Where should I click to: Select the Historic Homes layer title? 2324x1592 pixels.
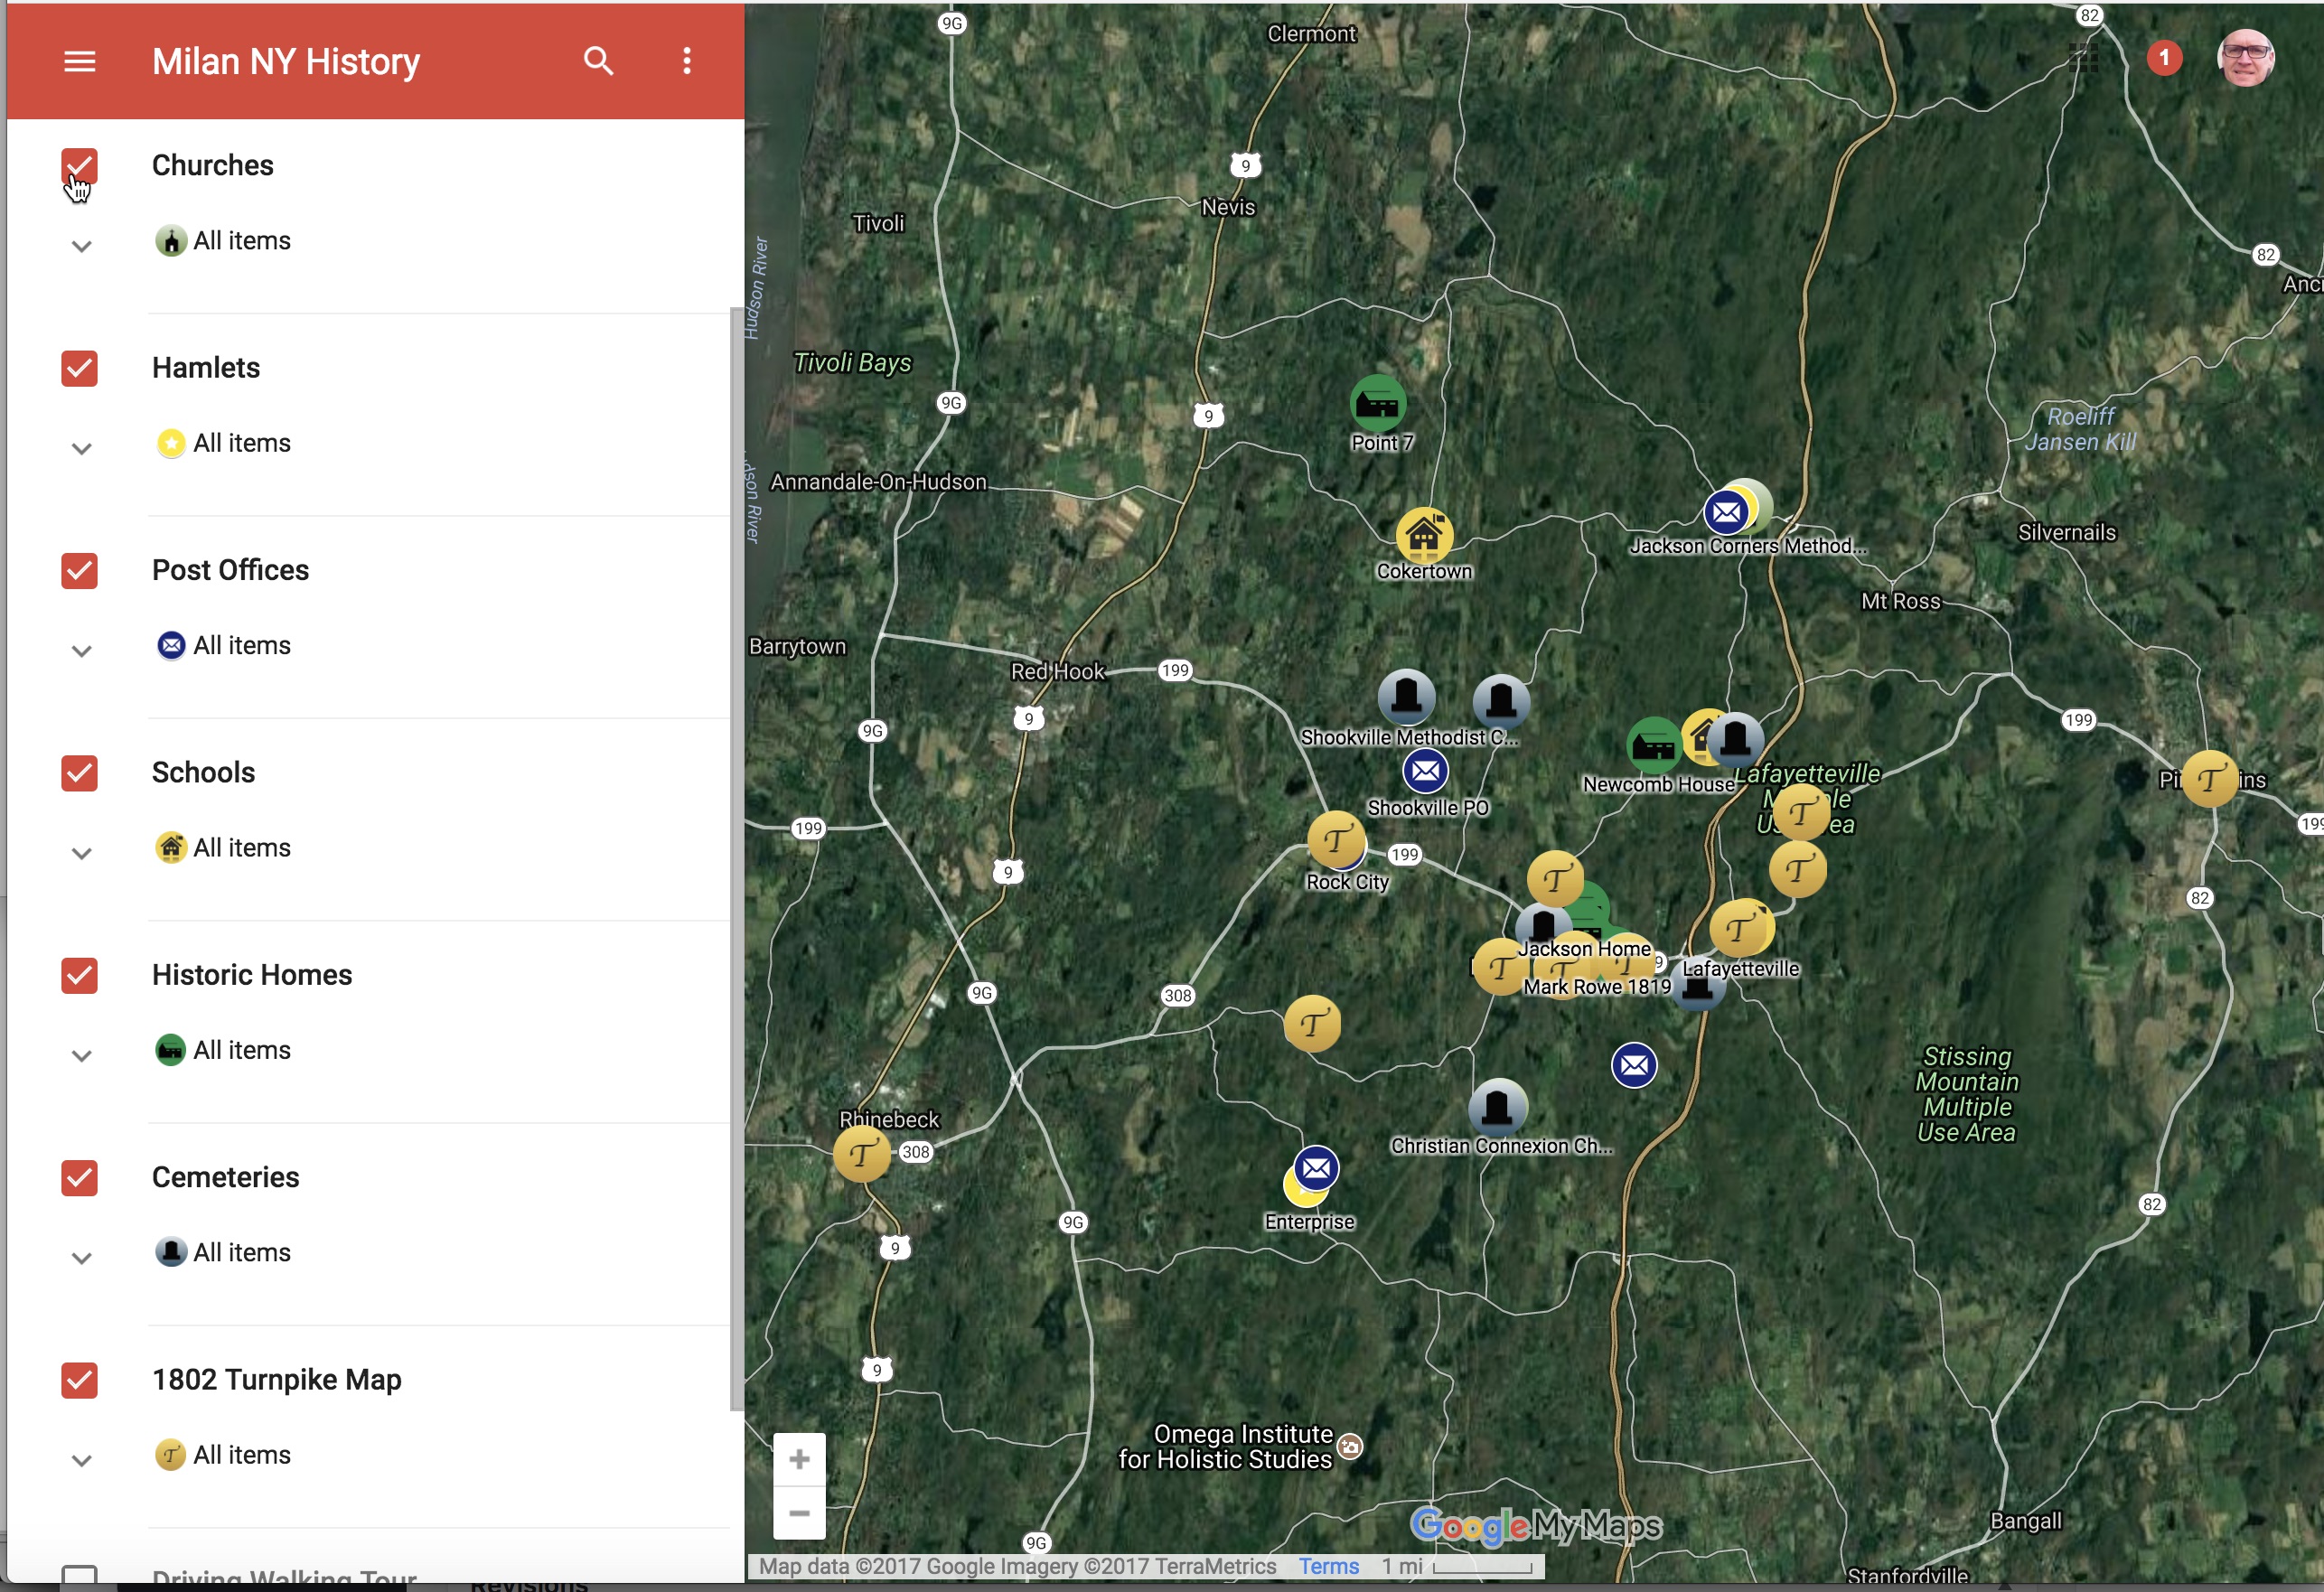(252, 975)
